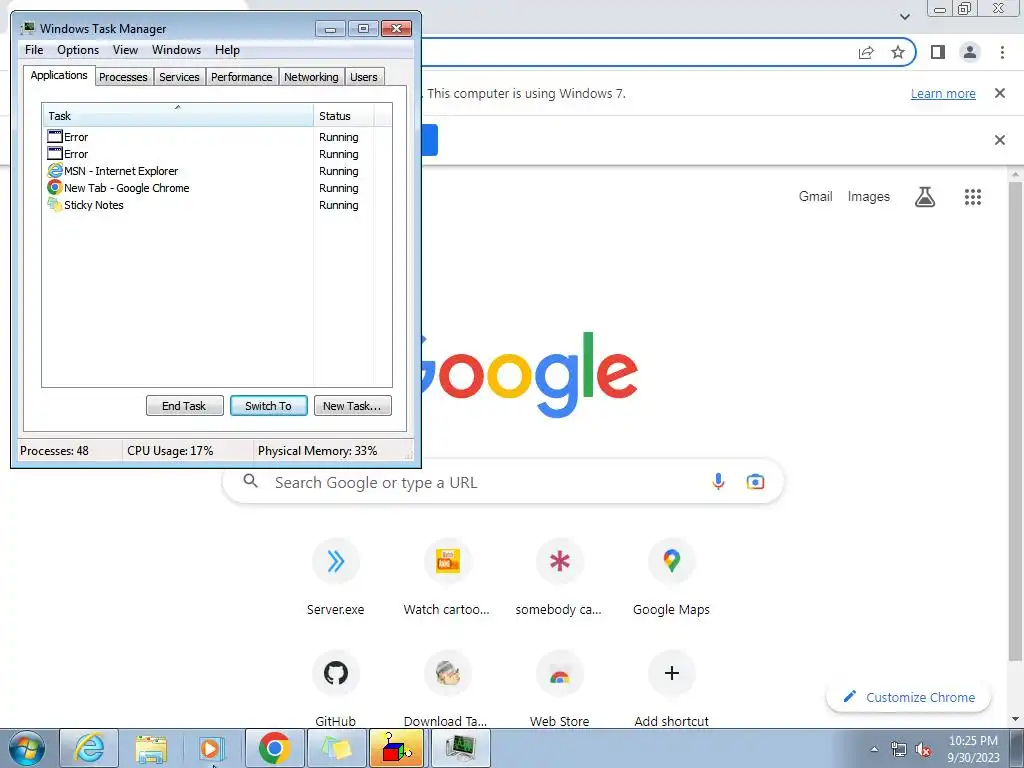Viewport: 1024px width, 768px height.
Task: Open Chrome tab search chevron
Action: click(x=904, y=16)
